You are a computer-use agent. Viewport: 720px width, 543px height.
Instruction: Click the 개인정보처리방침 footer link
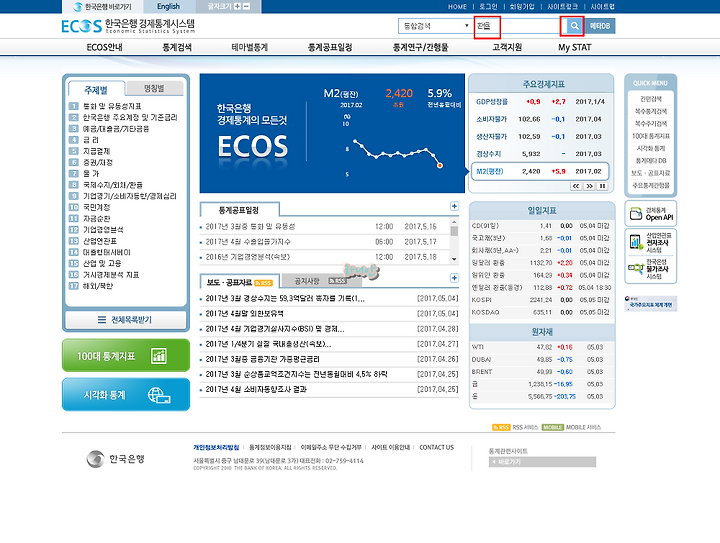tap(216, 447)
